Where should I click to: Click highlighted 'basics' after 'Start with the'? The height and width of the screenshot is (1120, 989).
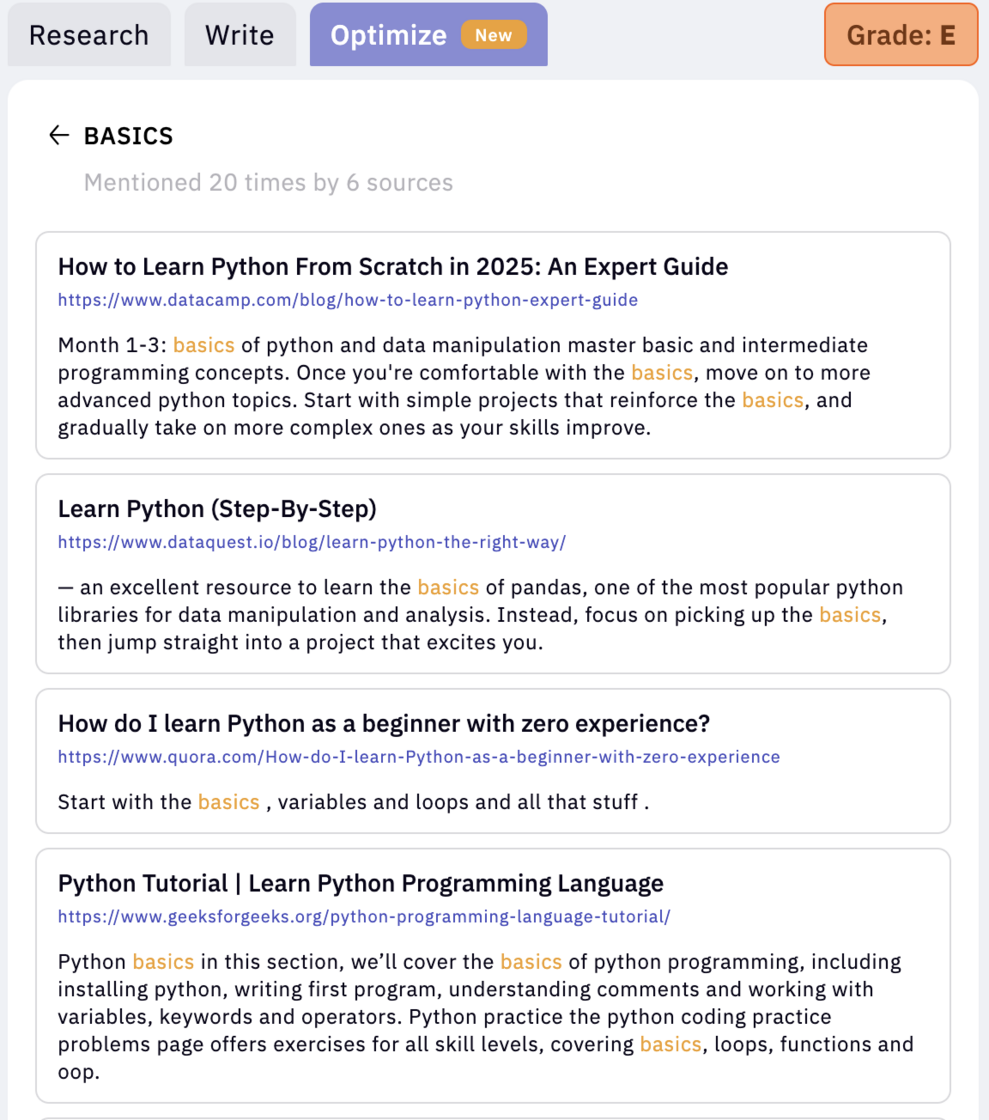[229, 802]
